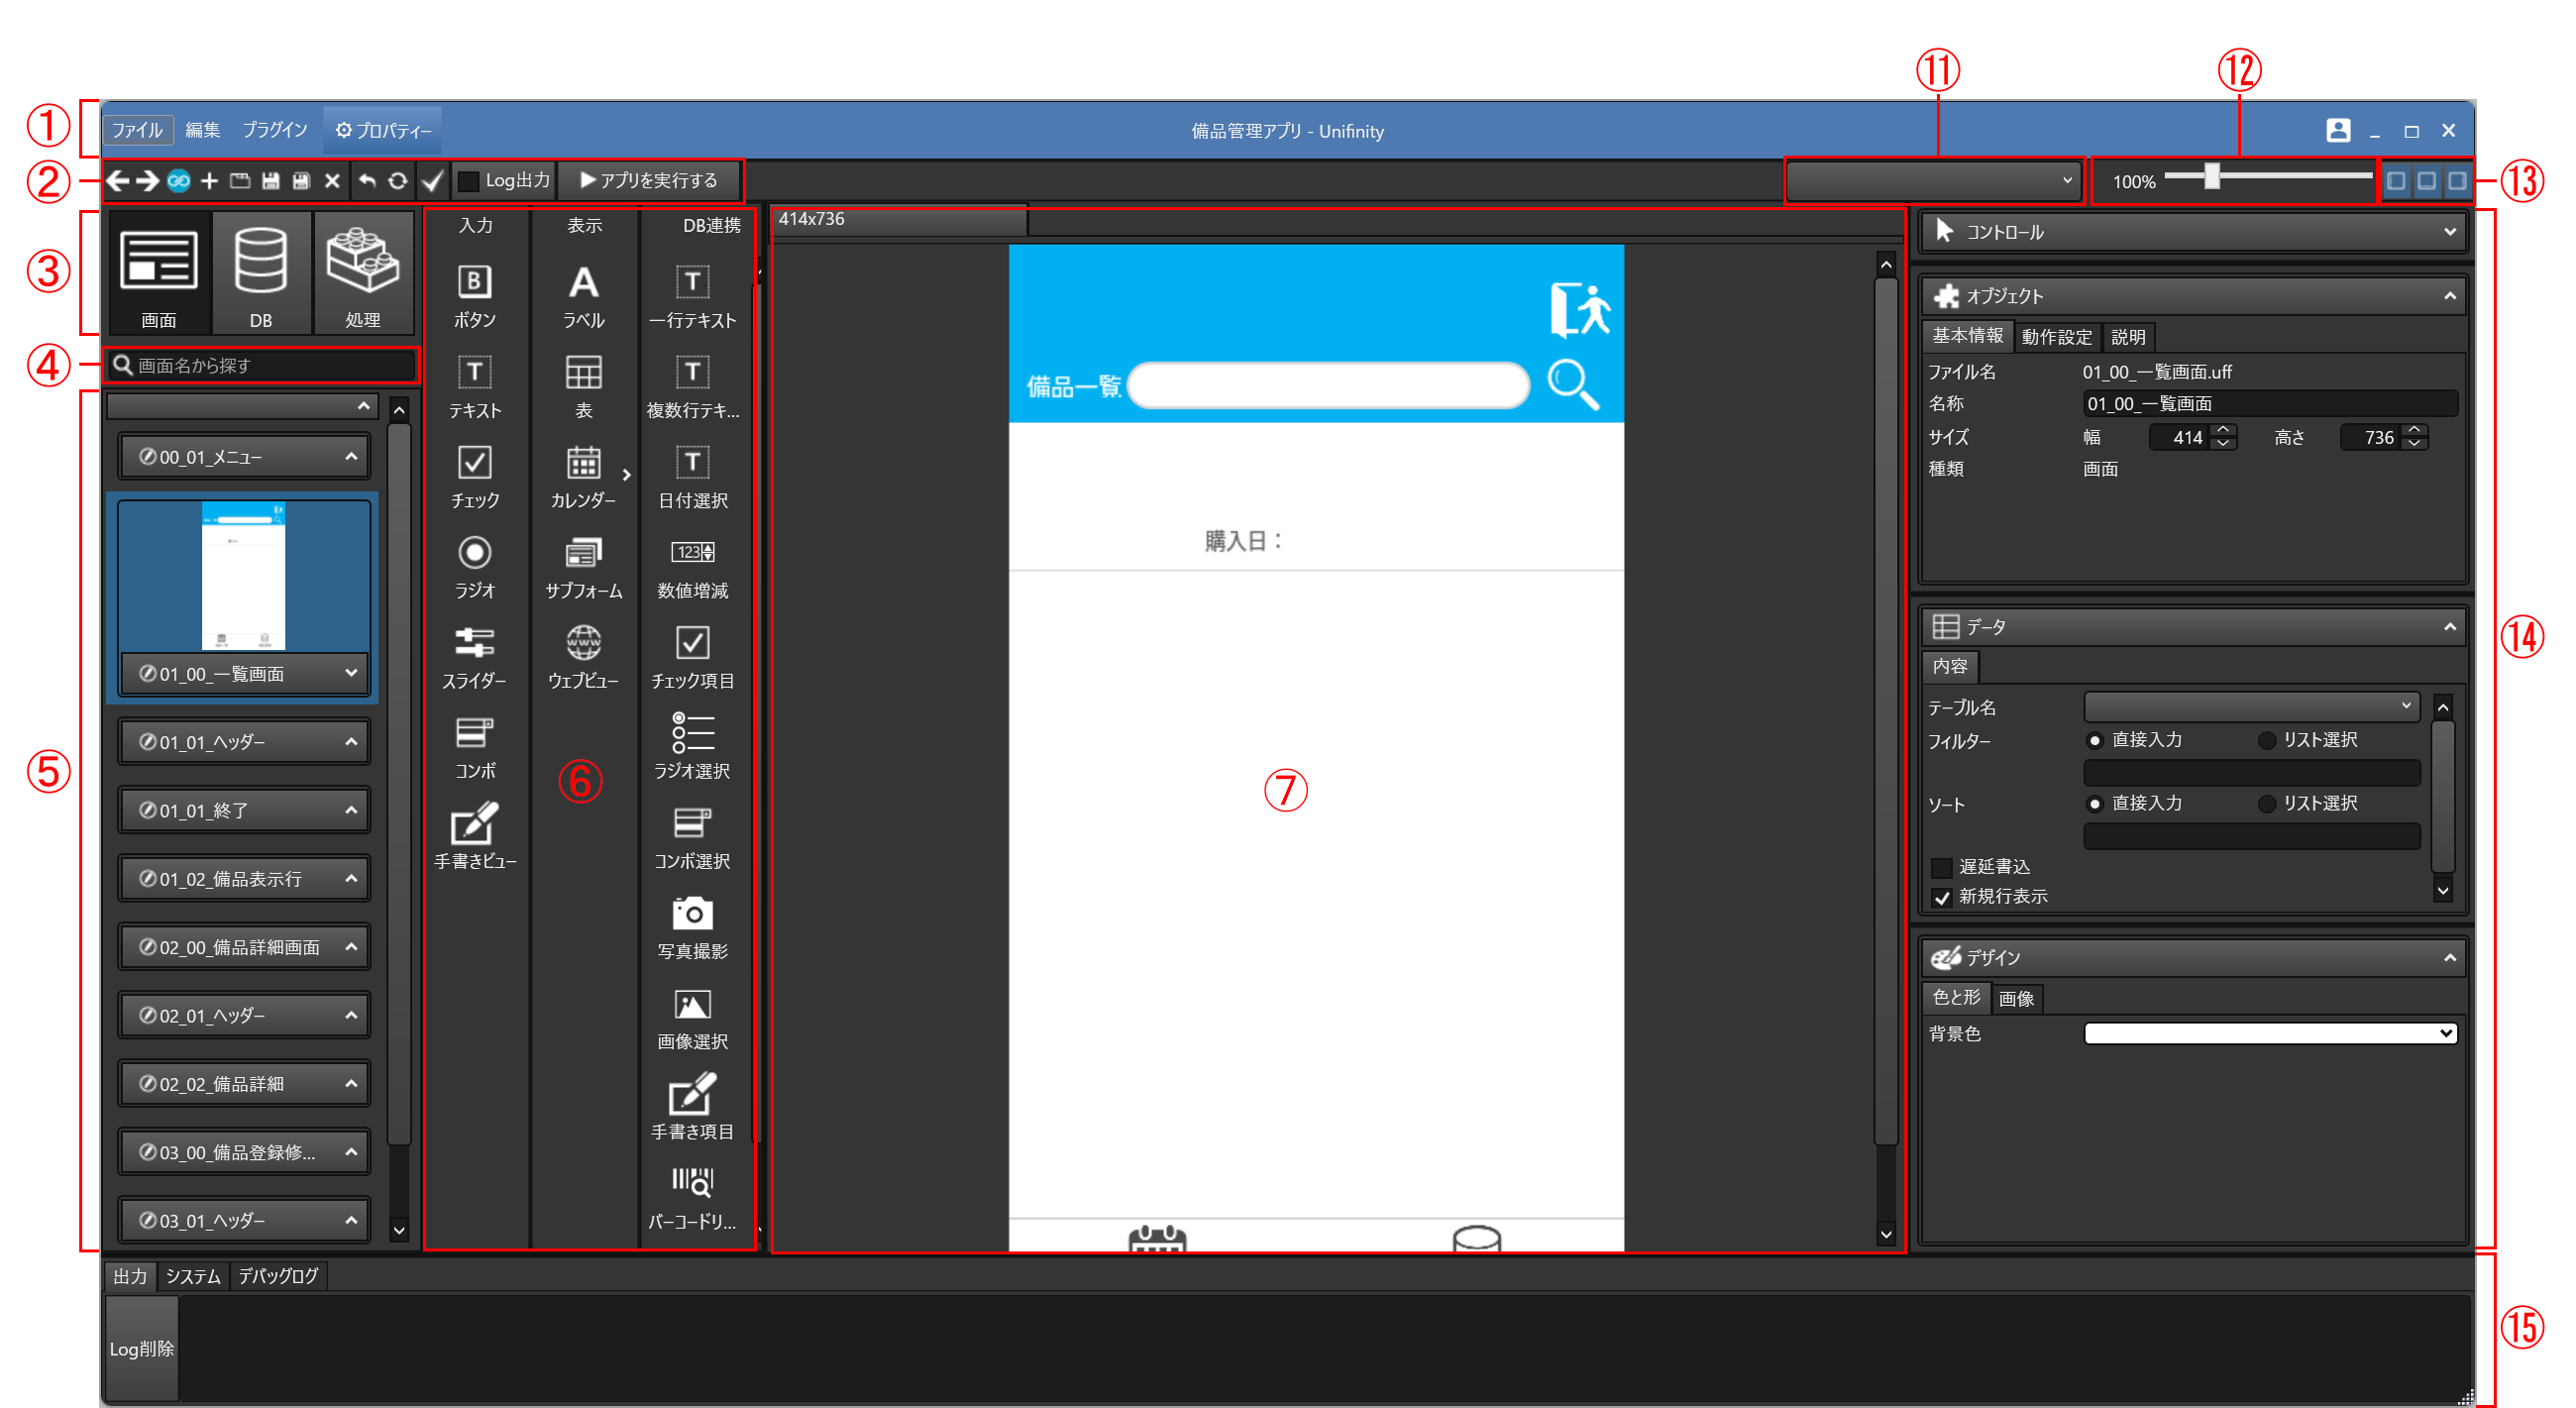The width and height of the screenshot is (2576, 1408).
Task: Click the Log削除 button
Action: 142,1348
